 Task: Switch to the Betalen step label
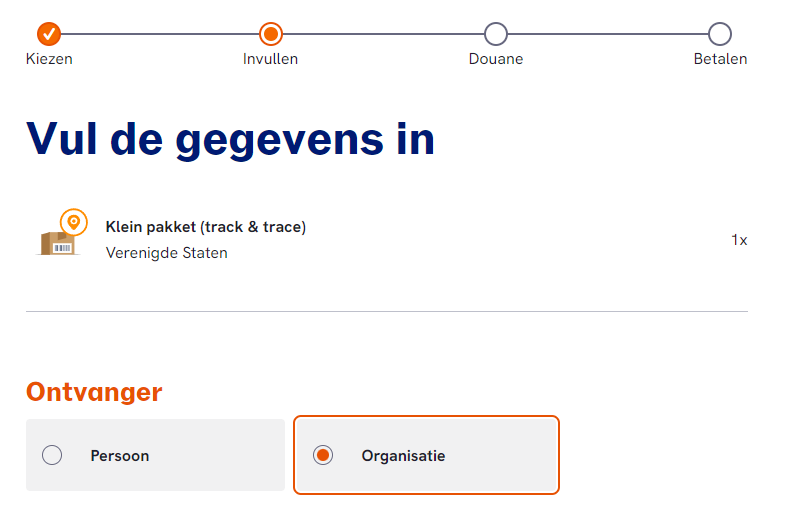(720, 59)
